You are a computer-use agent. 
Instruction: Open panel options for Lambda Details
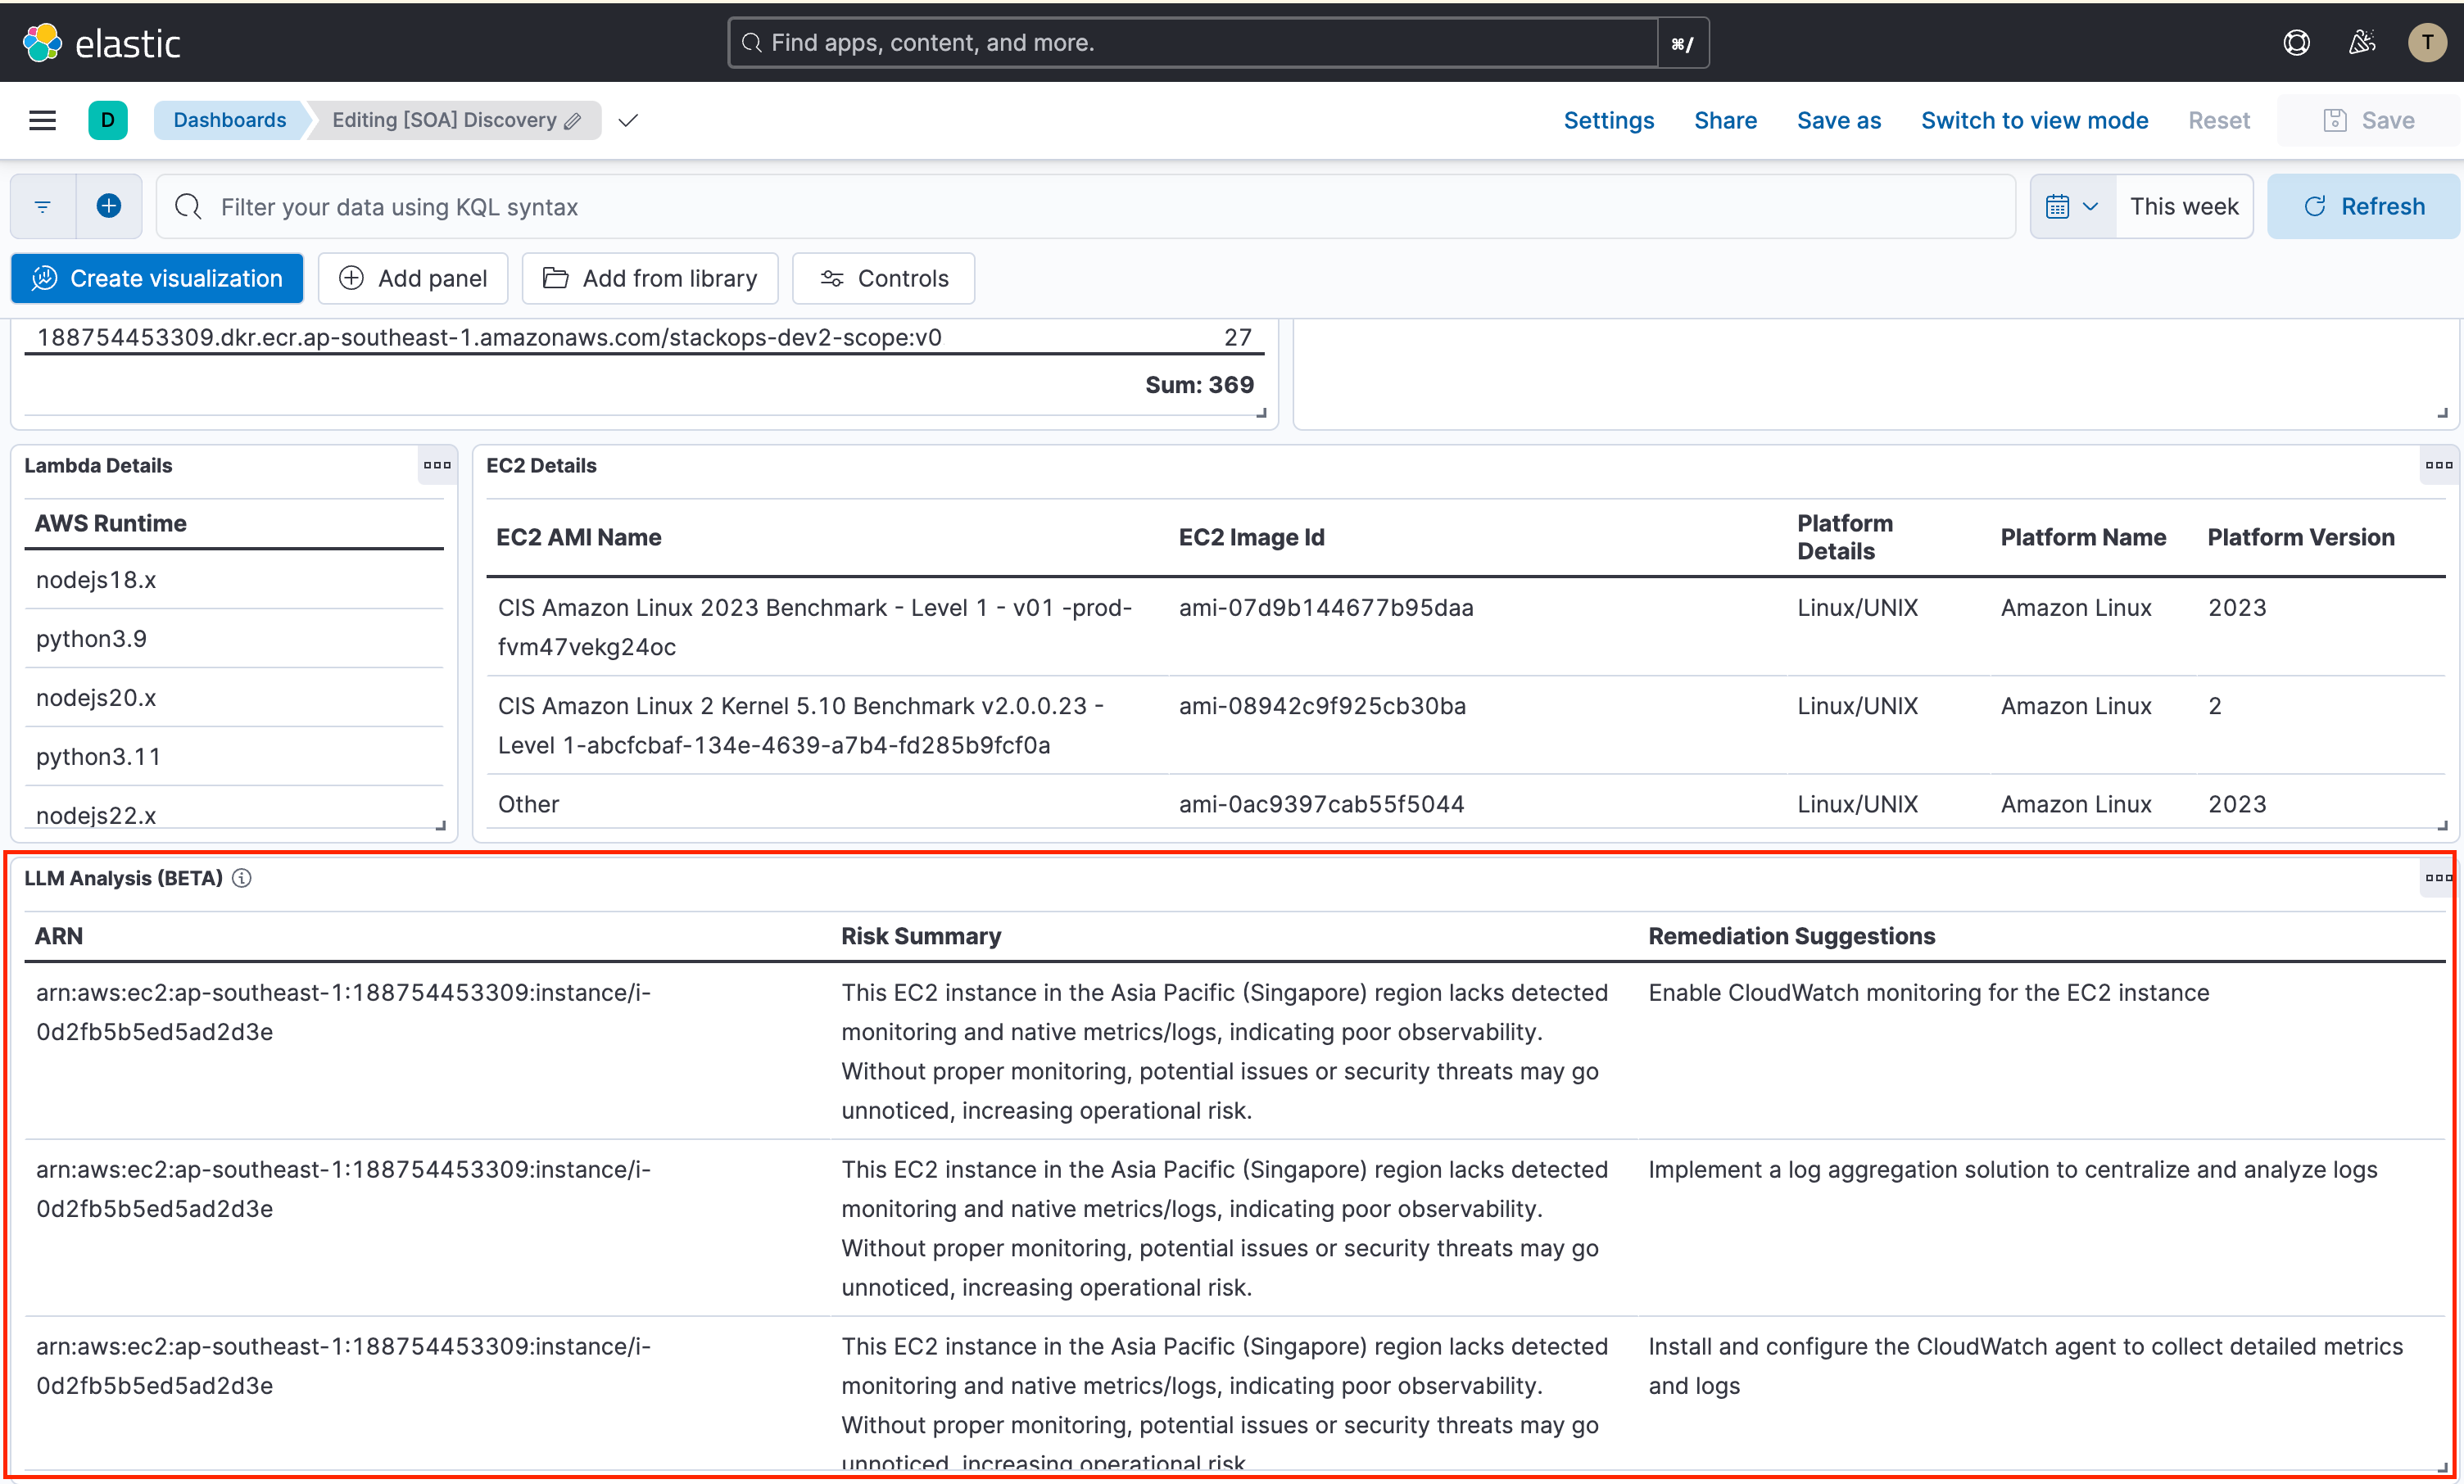click(x=437, y=465)
